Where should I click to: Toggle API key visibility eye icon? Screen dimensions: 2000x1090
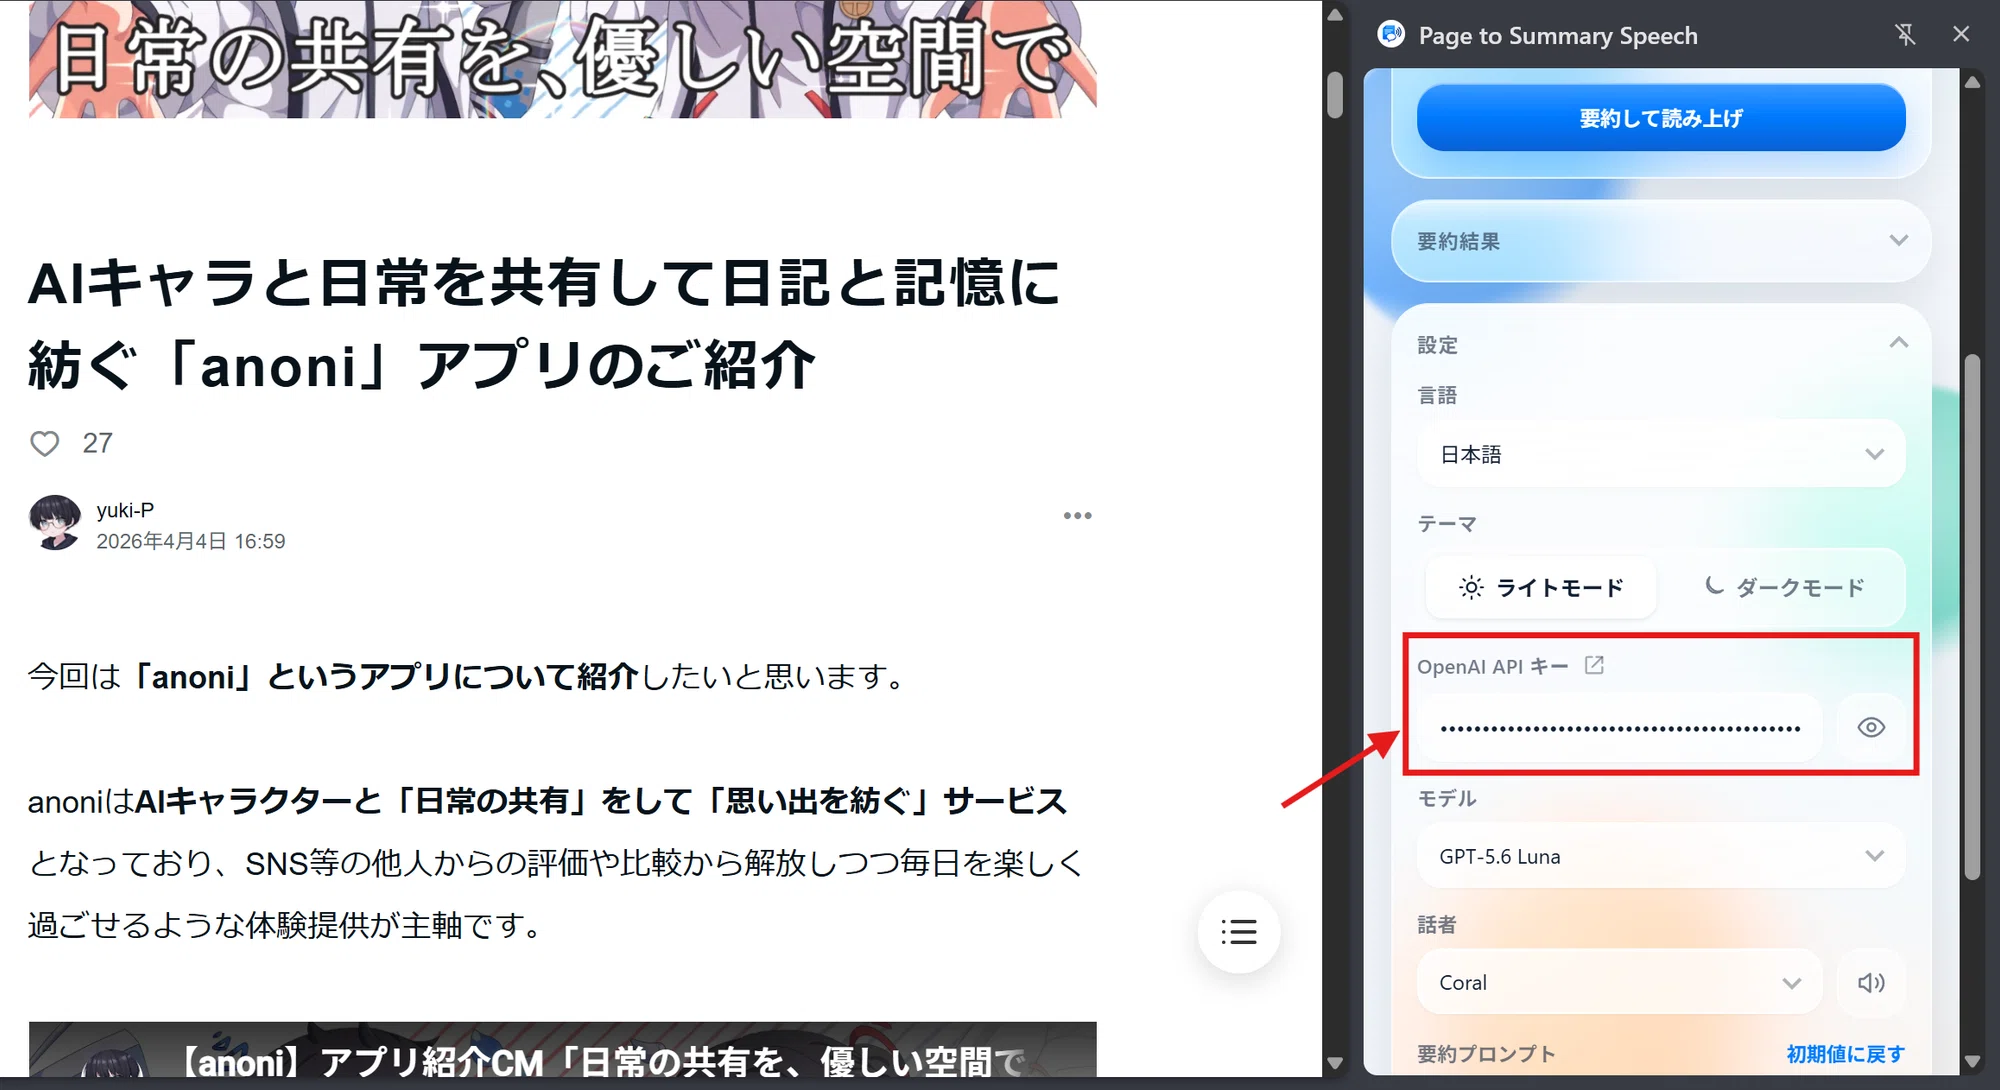1871,728
